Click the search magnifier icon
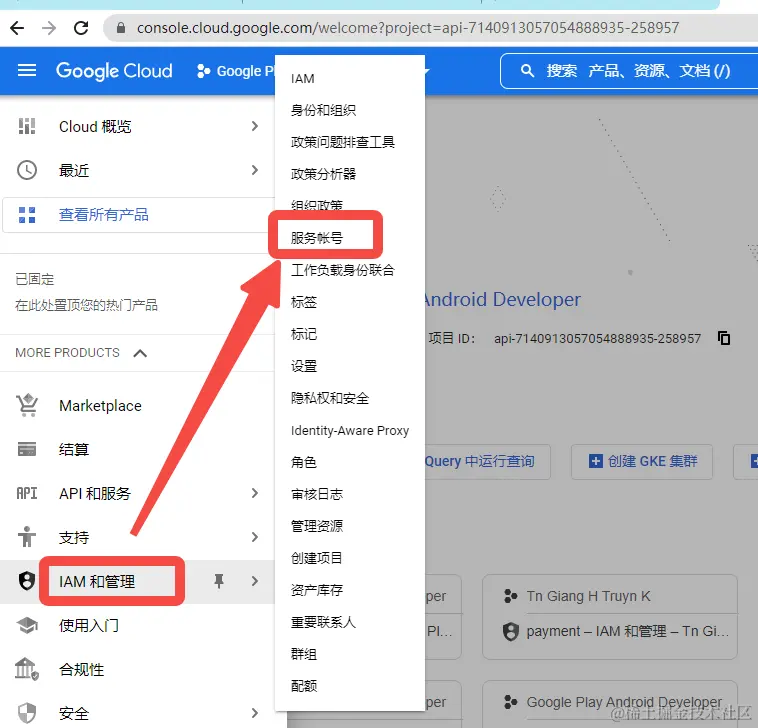The width and height of the screenshot is (758, 728). pyautogui.click(x=527, y=71)
